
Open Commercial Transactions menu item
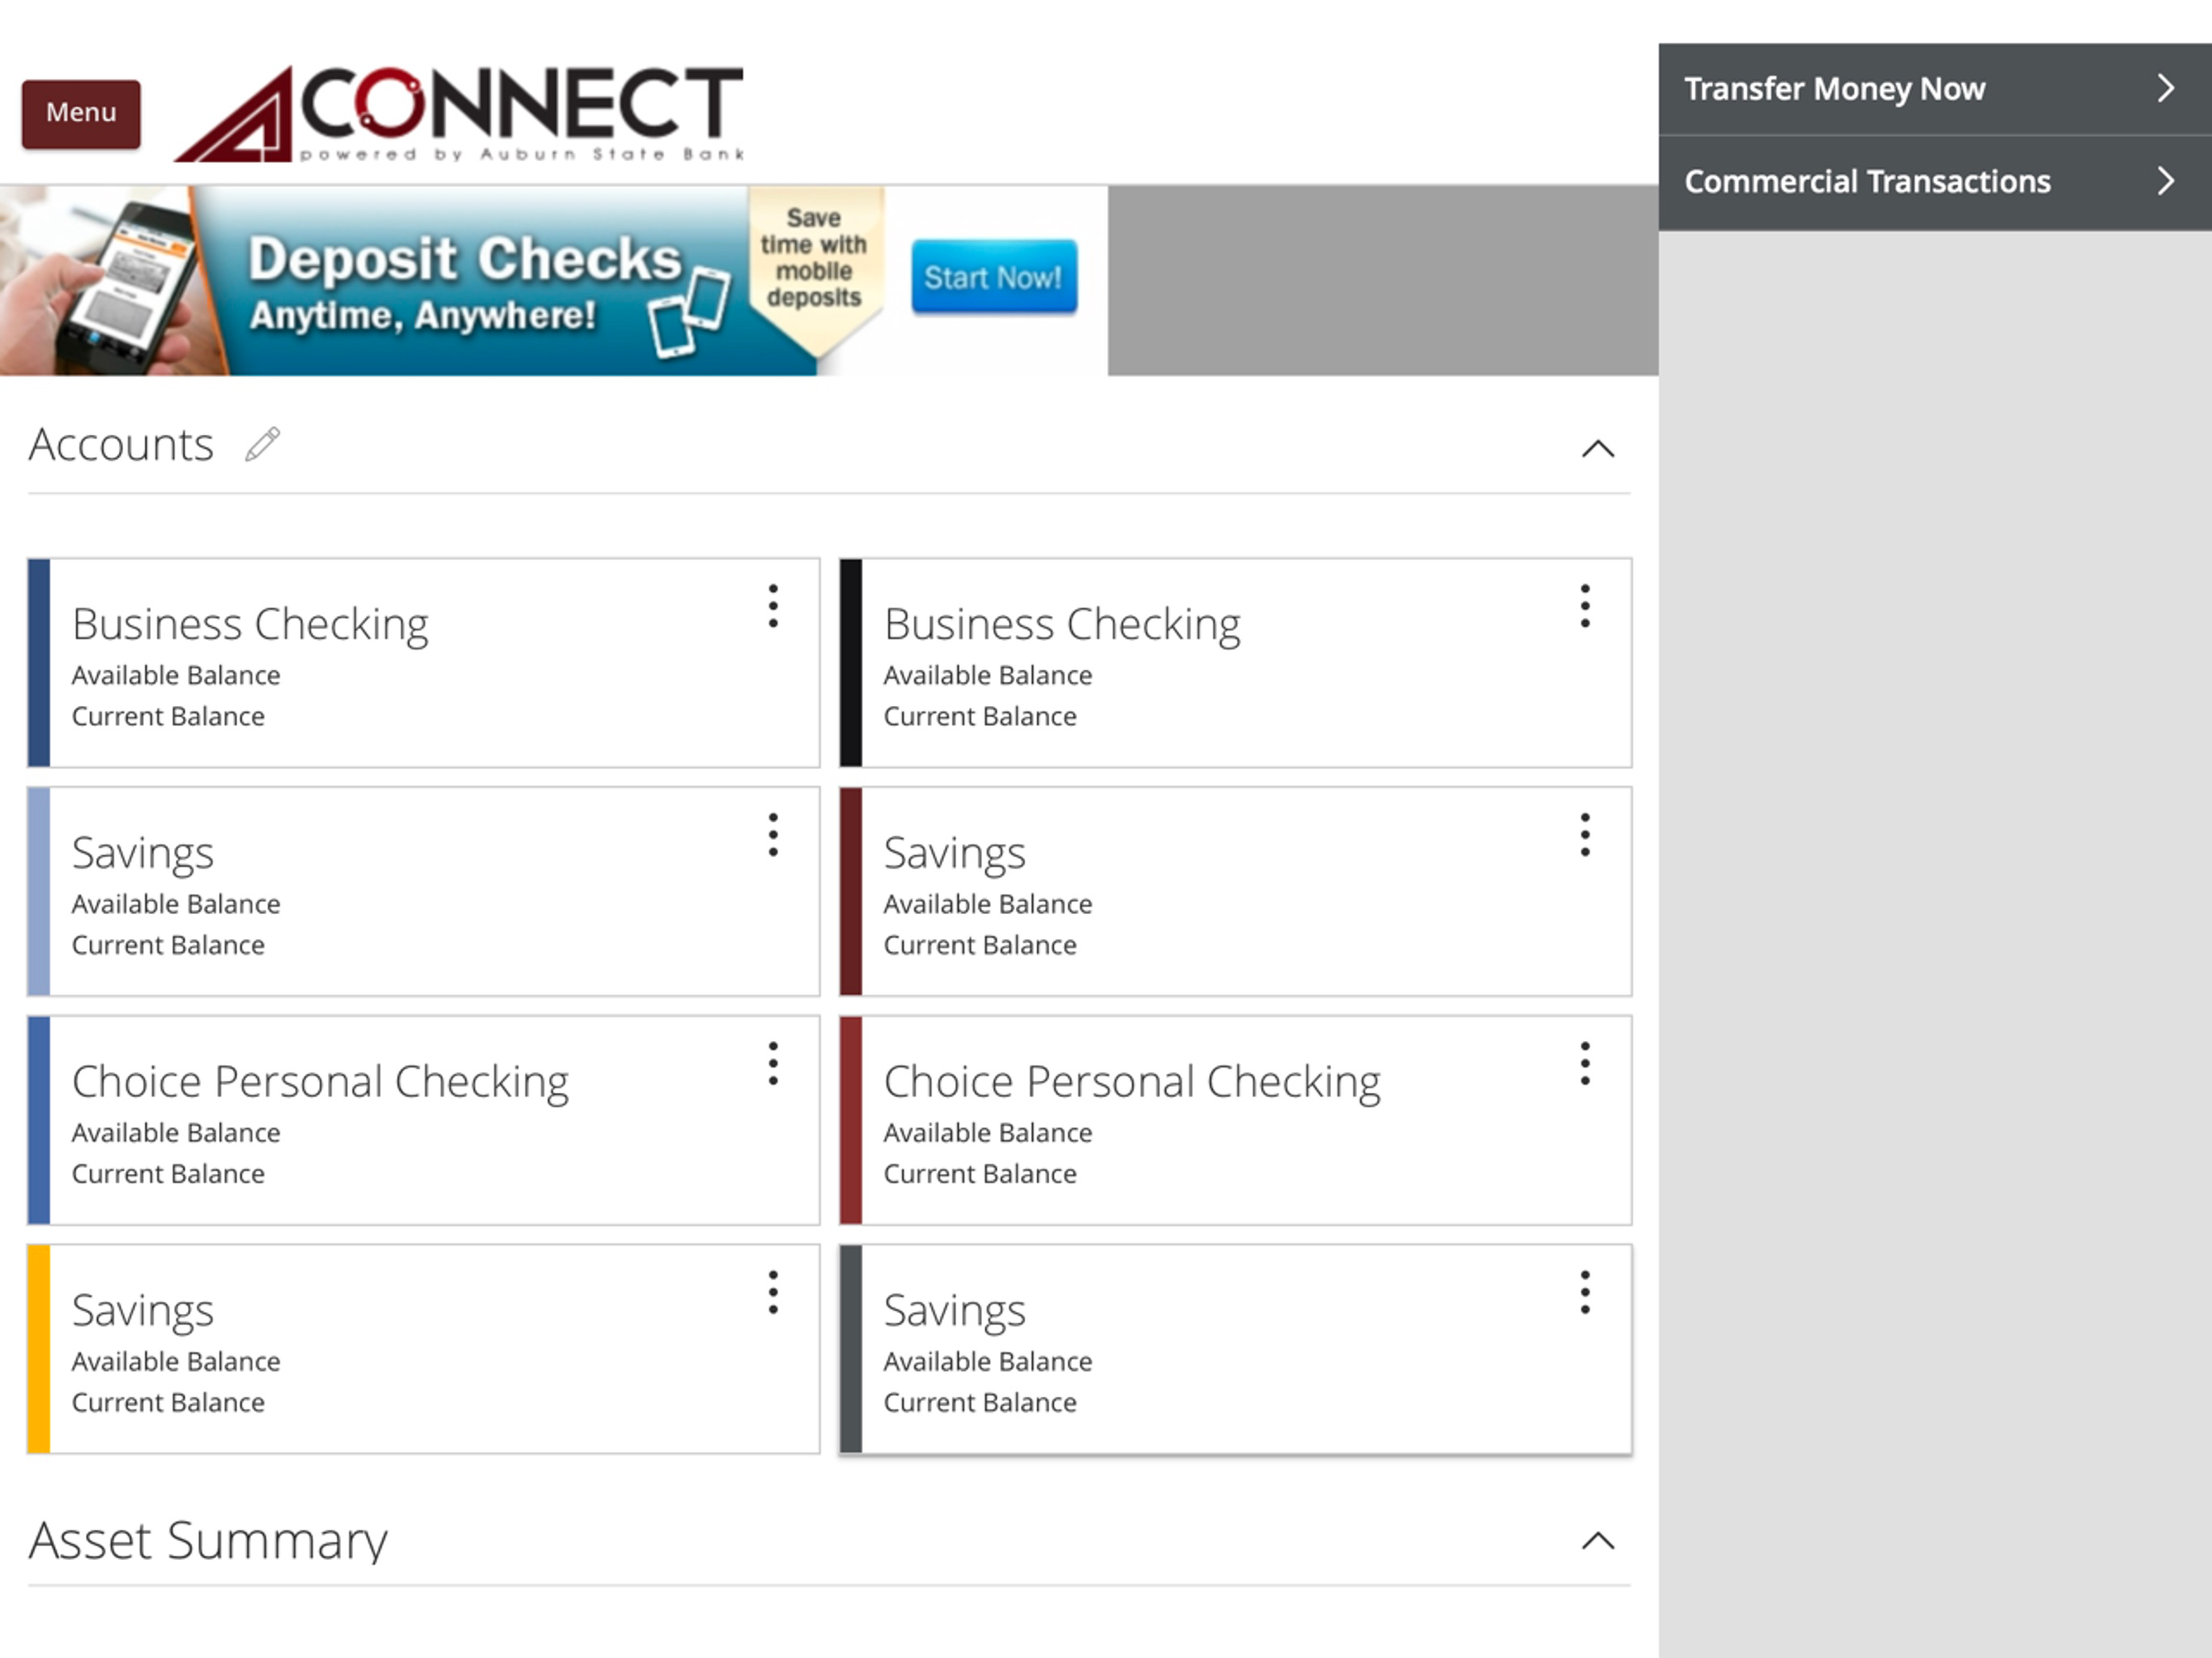(1935, 182)
